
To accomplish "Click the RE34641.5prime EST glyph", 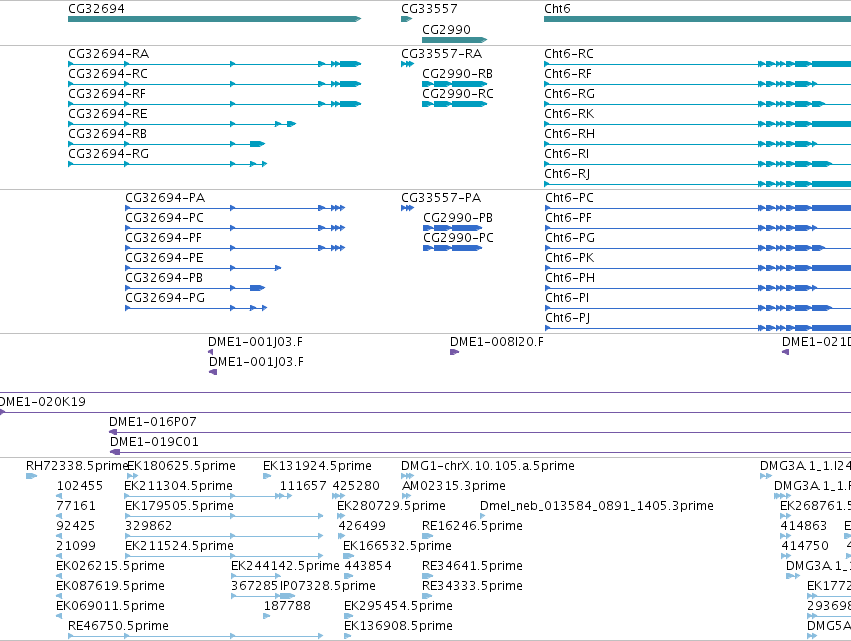I will click(x=428, y=576).
